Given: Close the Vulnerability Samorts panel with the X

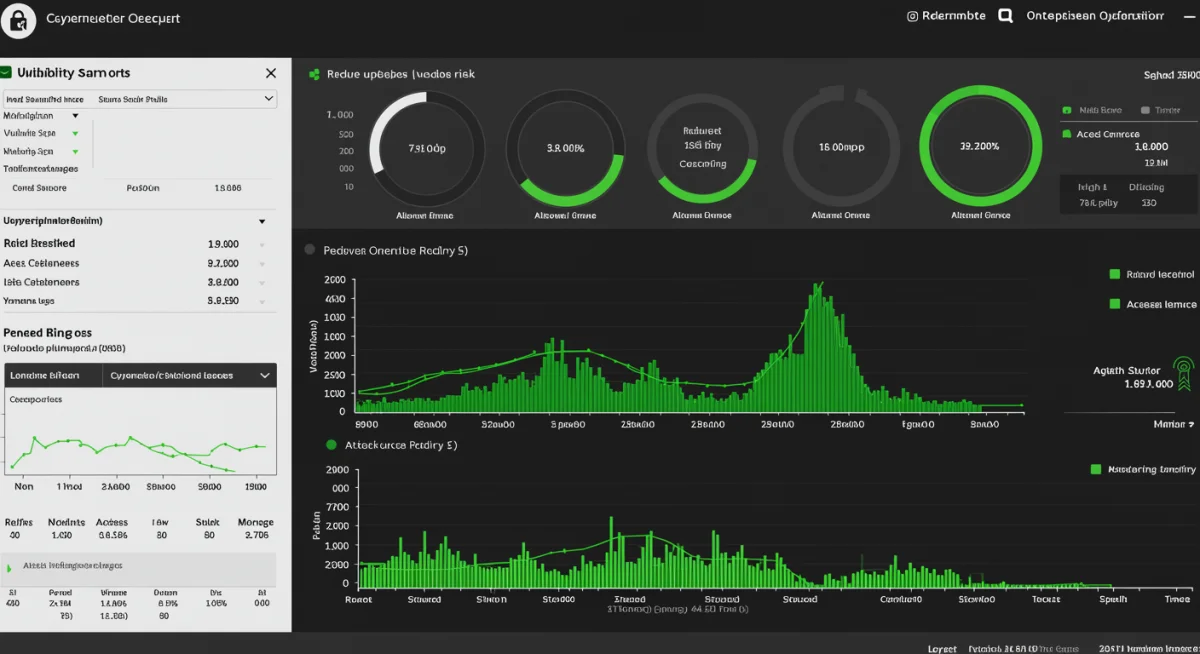Looking at the screenshot, I should tap(270, 72).
